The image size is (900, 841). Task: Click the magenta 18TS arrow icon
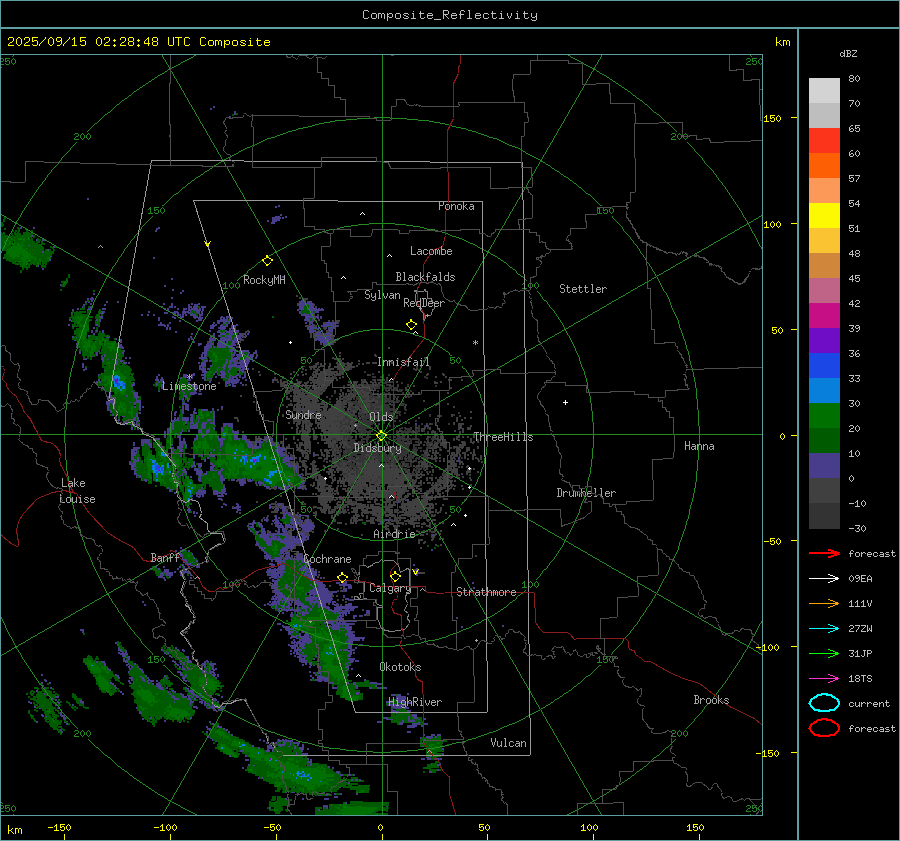pyautogui.click(x=824, y=679)
